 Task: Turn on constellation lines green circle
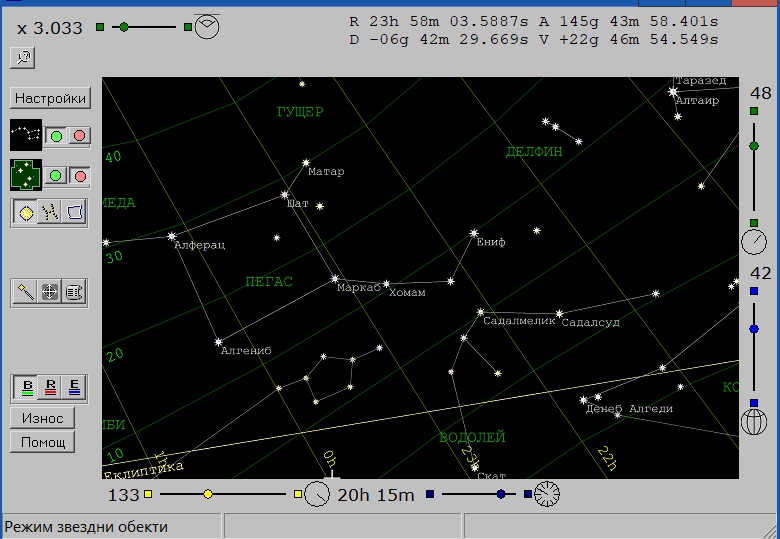tap(56, 136)
